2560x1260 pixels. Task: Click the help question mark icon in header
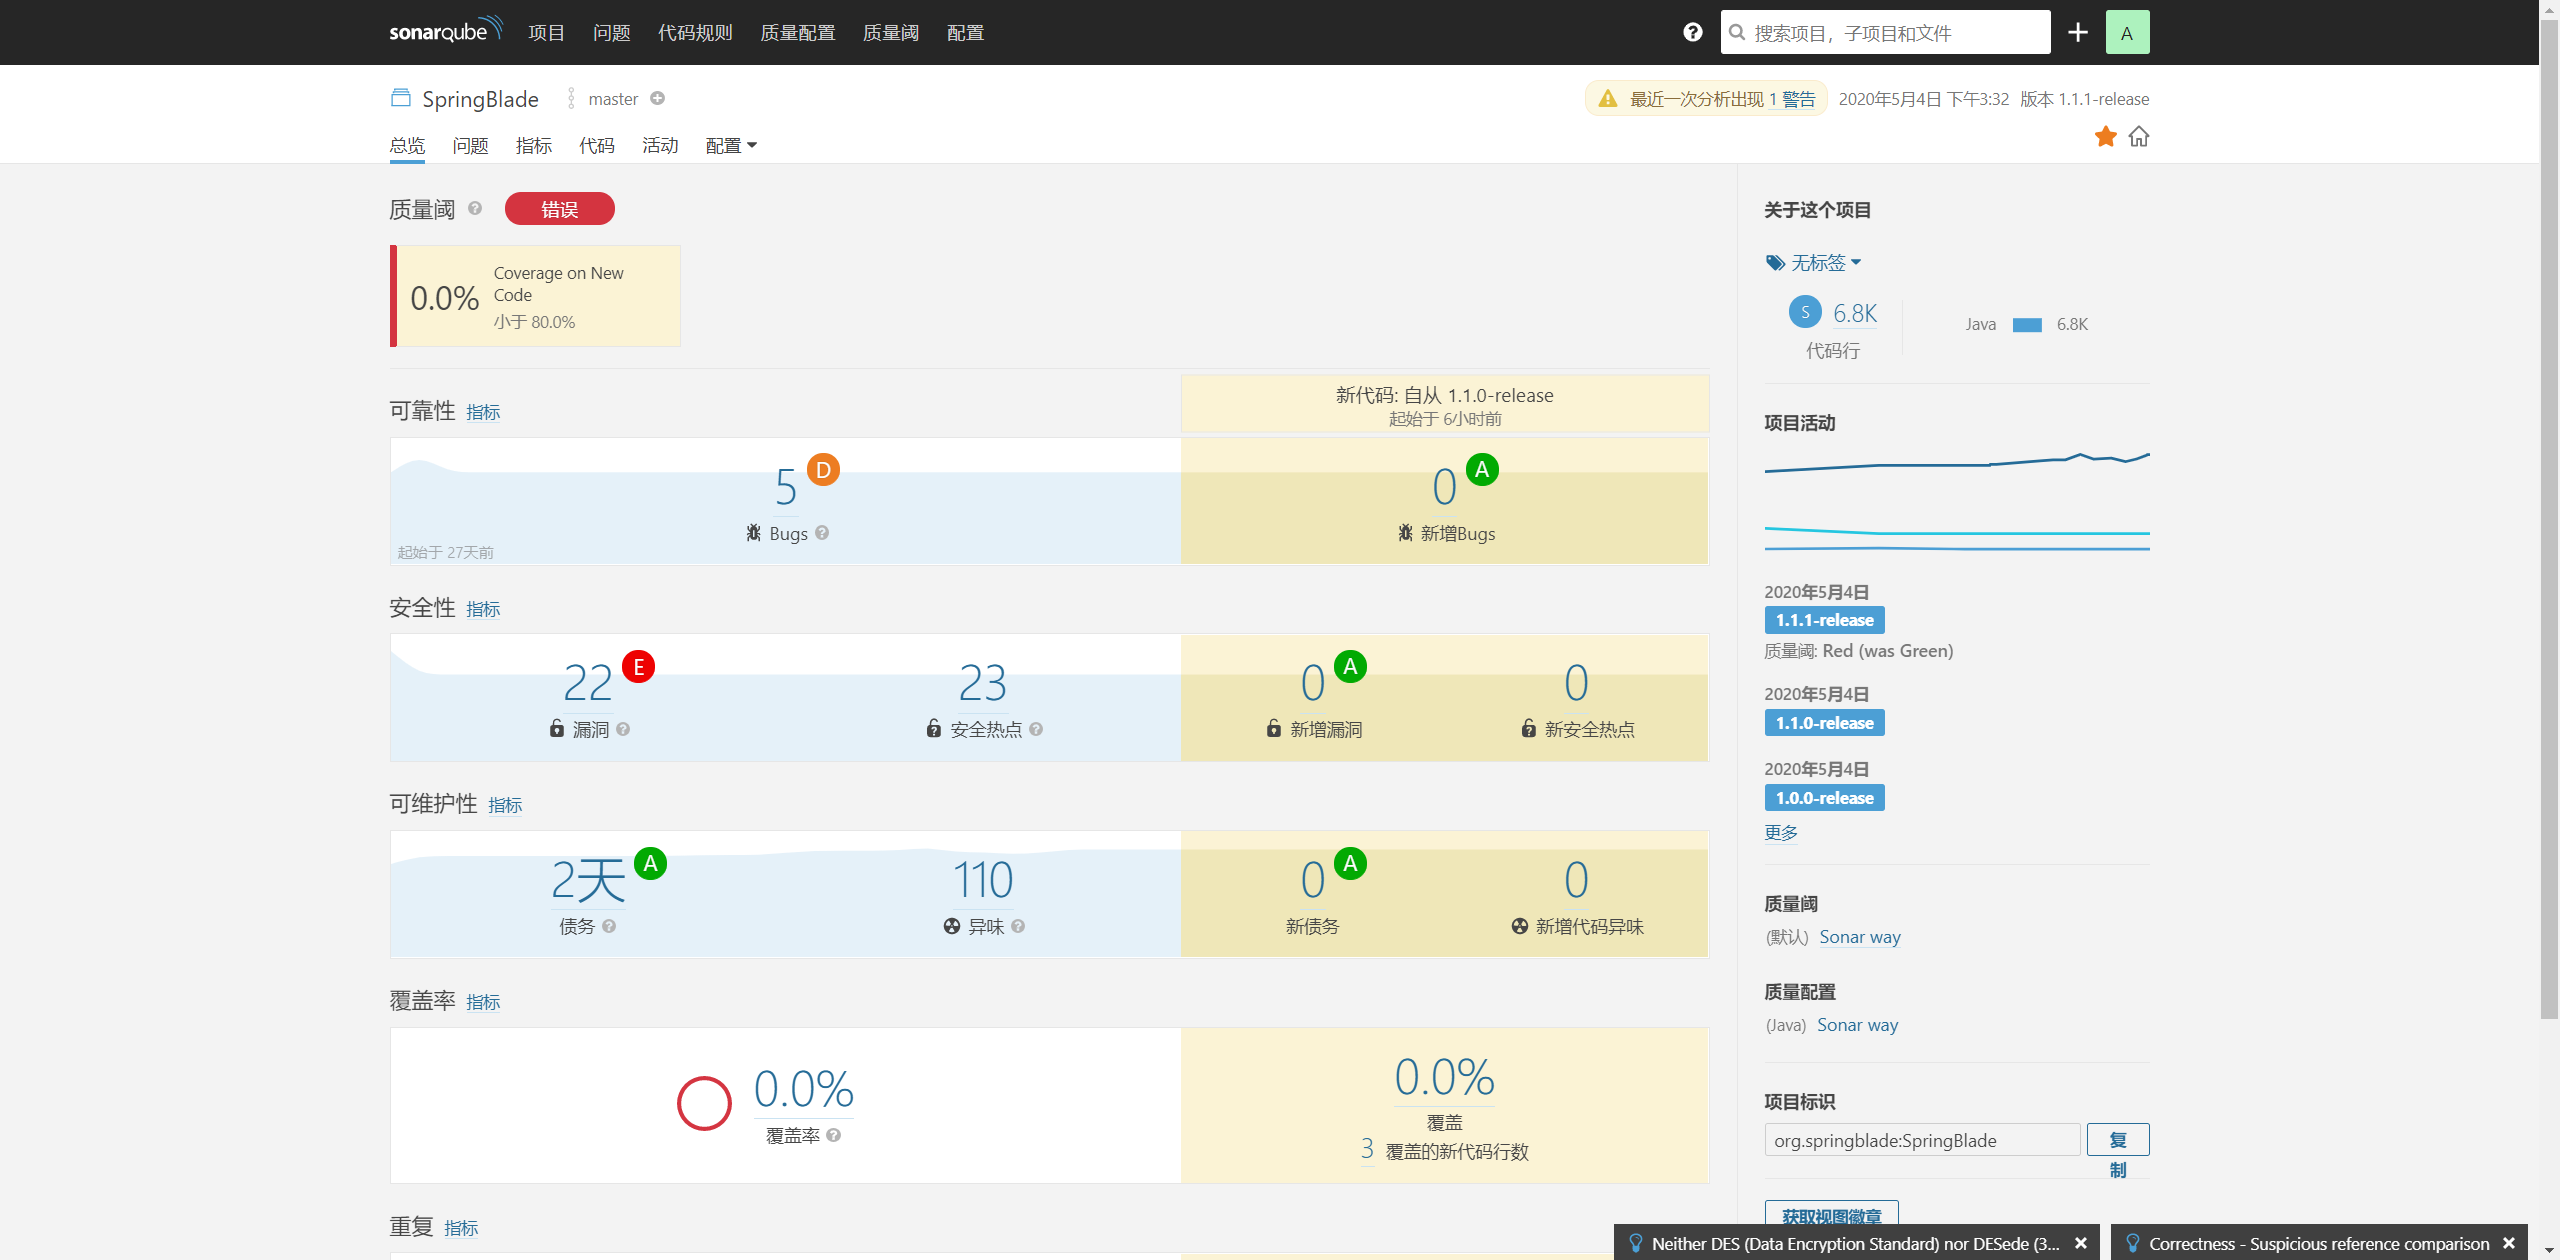1692,32
